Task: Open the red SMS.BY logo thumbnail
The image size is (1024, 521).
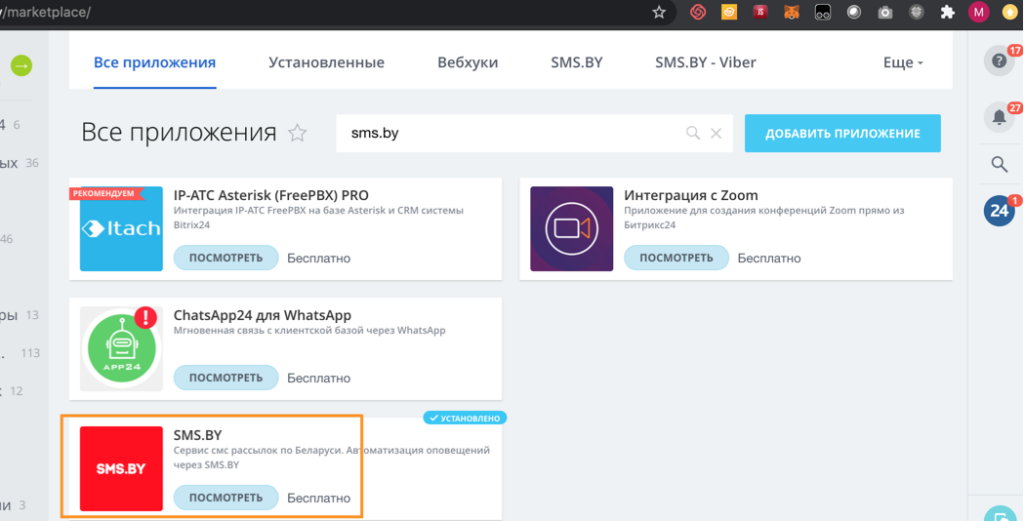Action: (121, 469)
